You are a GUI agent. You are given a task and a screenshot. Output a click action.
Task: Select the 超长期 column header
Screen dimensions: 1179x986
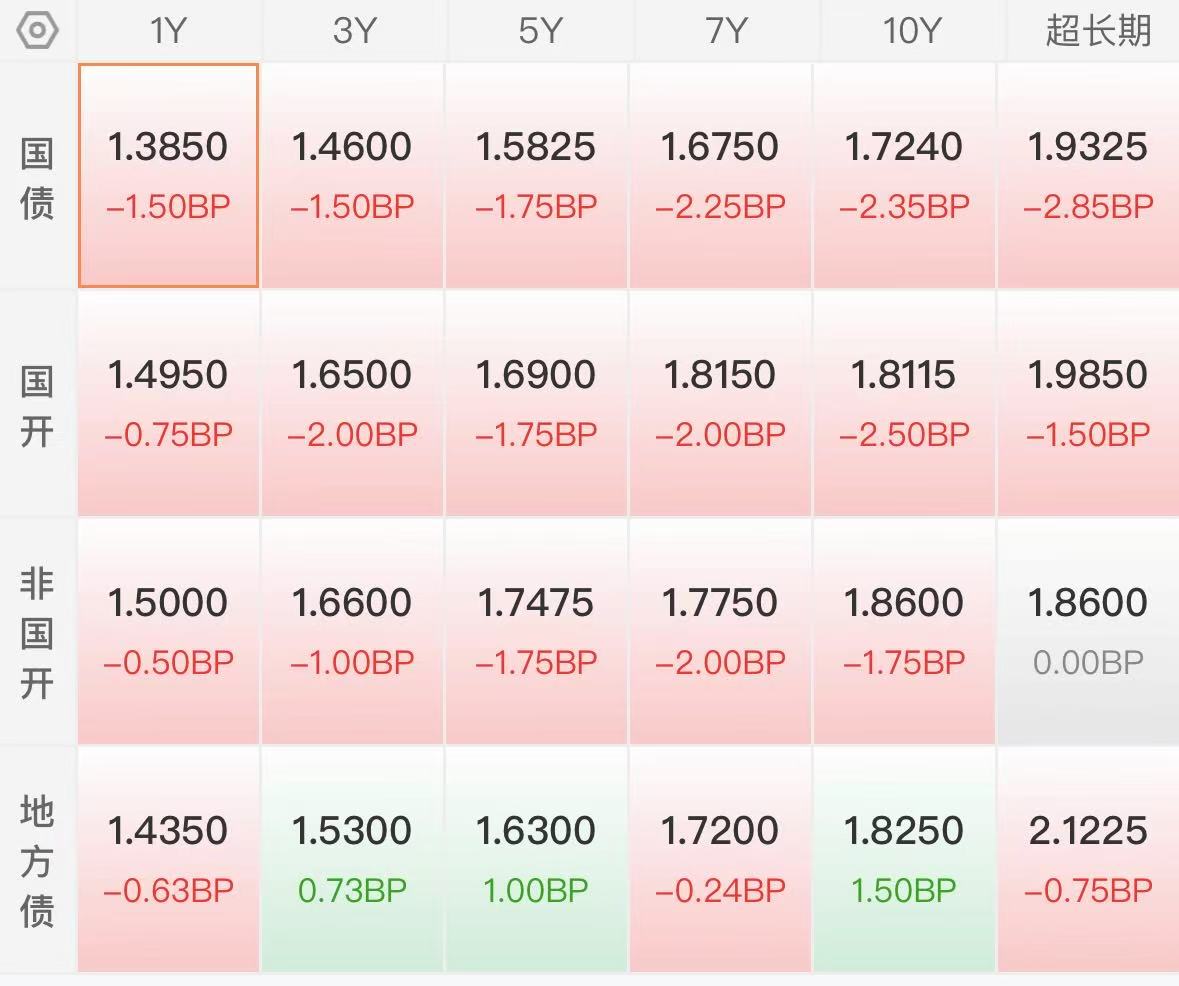(x=1098, y=31)
